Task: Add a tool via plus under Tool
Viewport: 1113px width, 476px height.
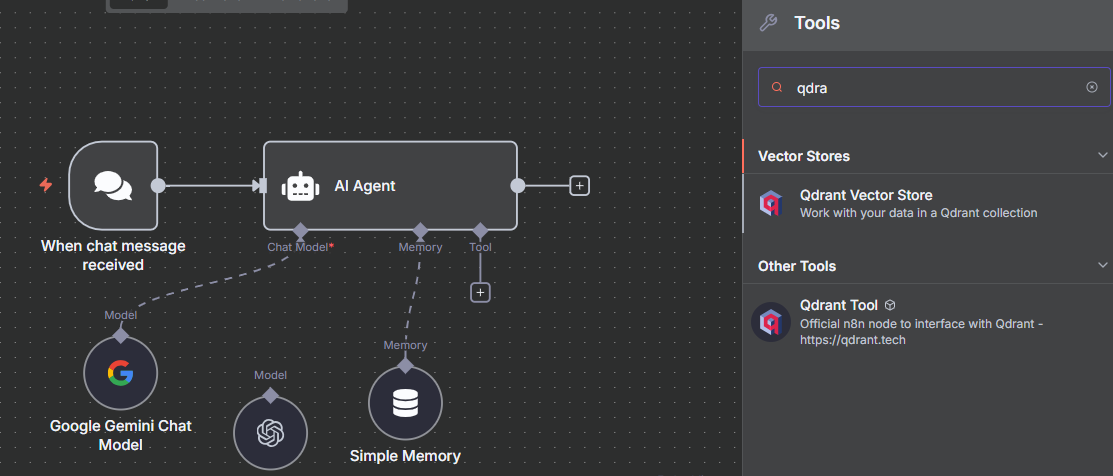Action: (x=480, y=292)
